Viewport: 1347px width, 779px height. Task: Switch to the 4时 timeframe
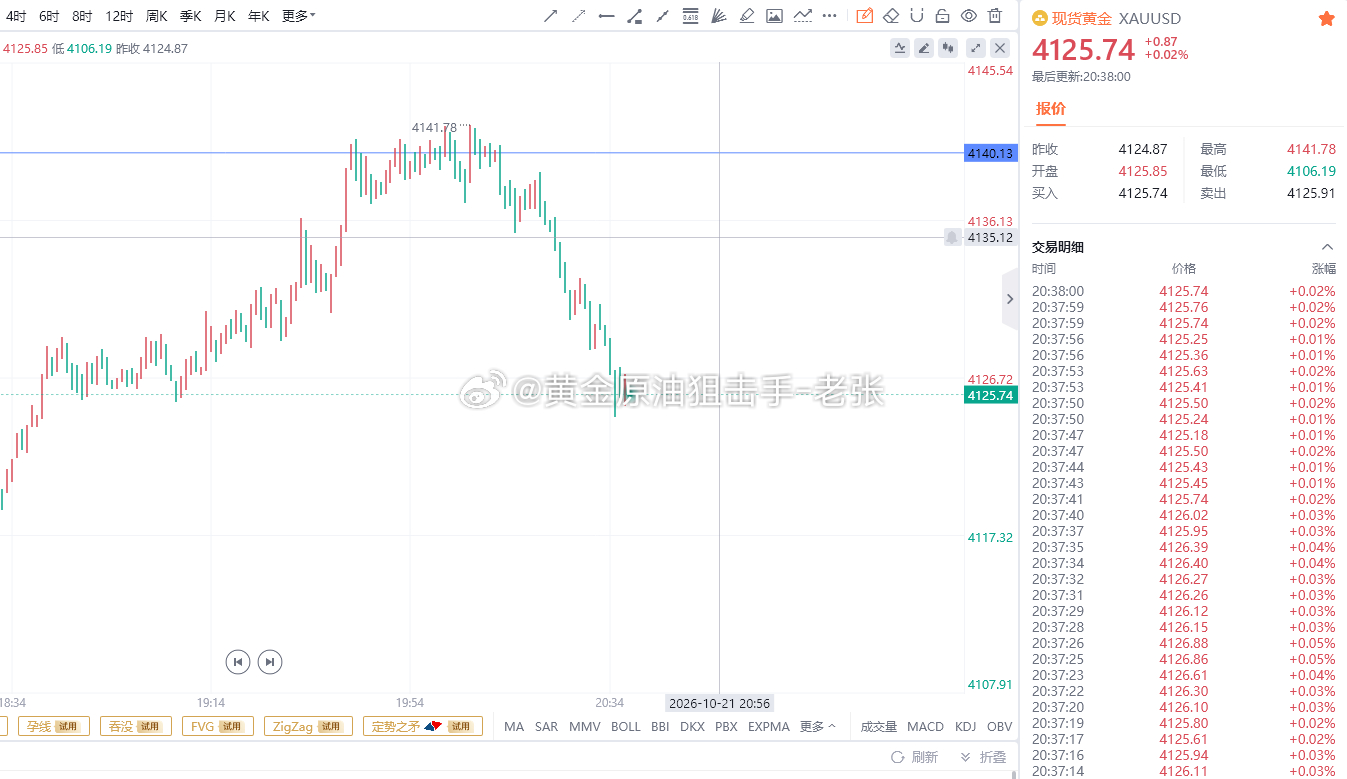pos(16,16)
